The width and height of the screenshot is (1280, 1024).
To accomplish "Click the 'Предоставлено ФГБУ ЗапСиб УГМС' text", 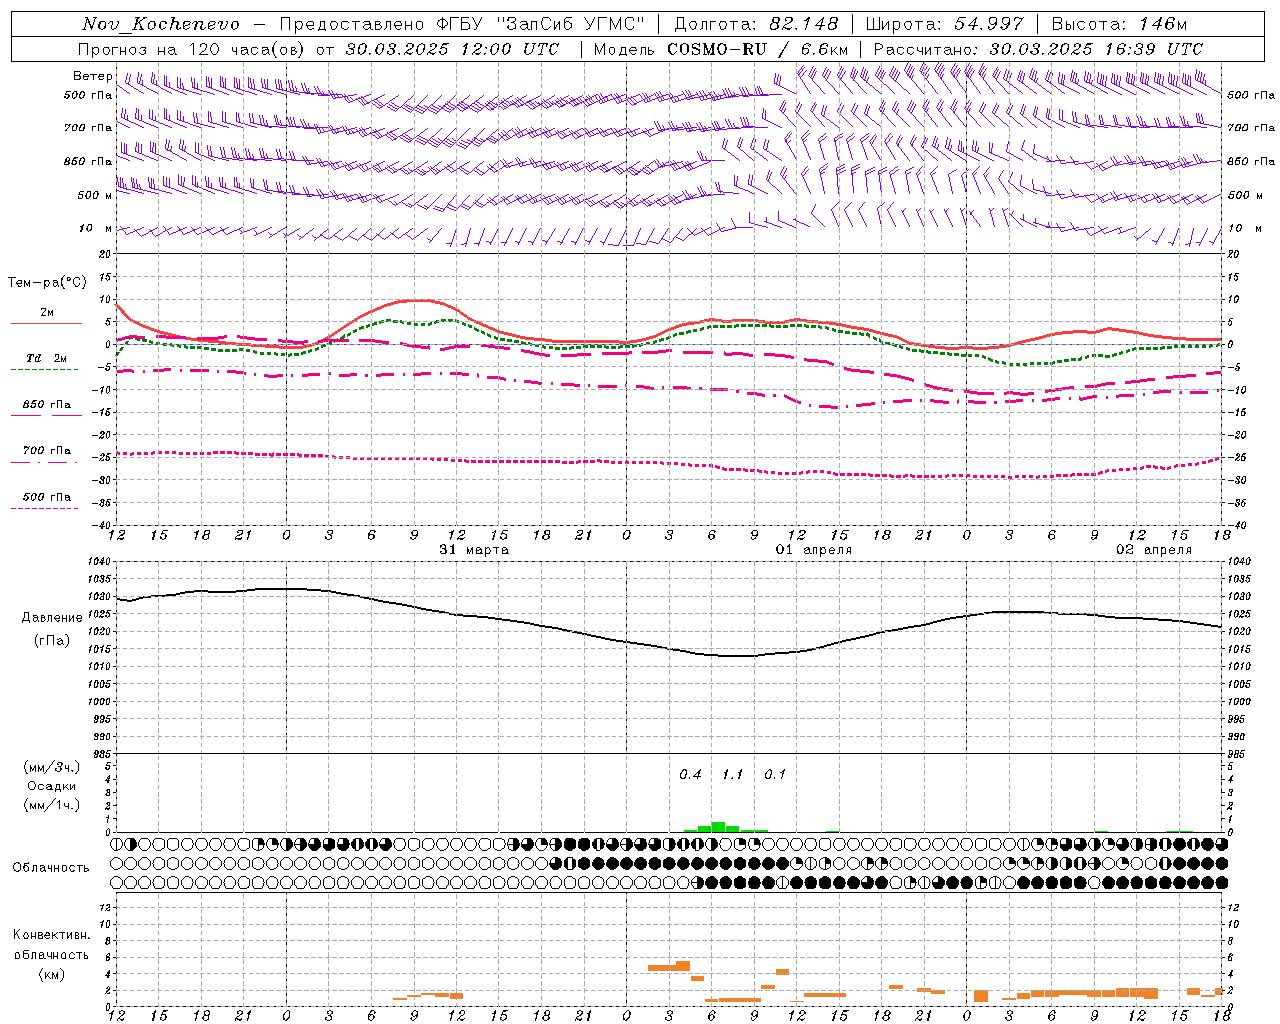I will [x=463, y=24].
